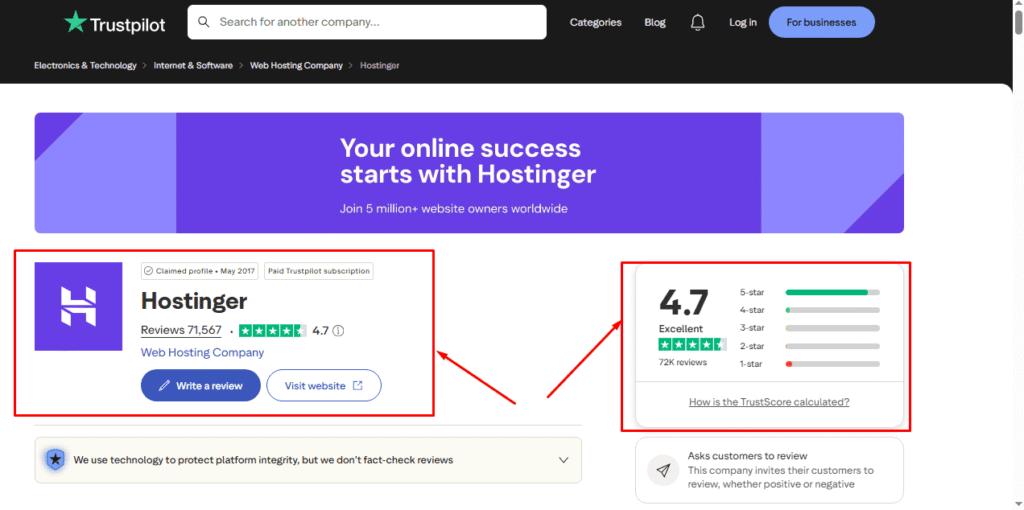Click the Hostinger promotional banner
Screen dimensions: 1024x510
pyautogui.click(x=469, y=173)
